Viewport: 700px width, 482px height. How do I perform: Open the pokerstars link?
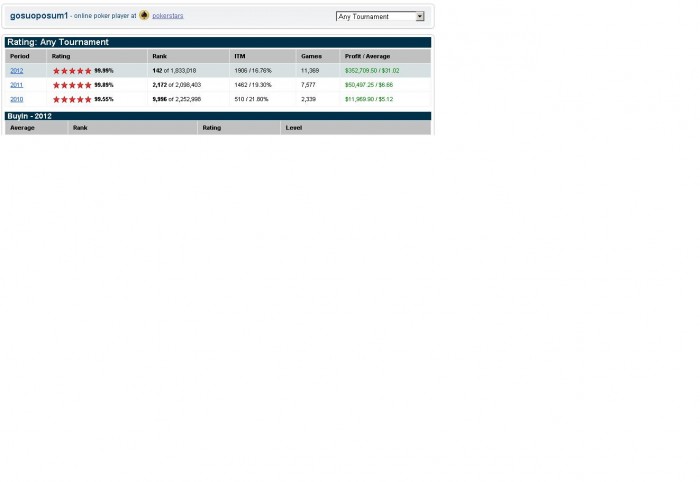point(168,16)
